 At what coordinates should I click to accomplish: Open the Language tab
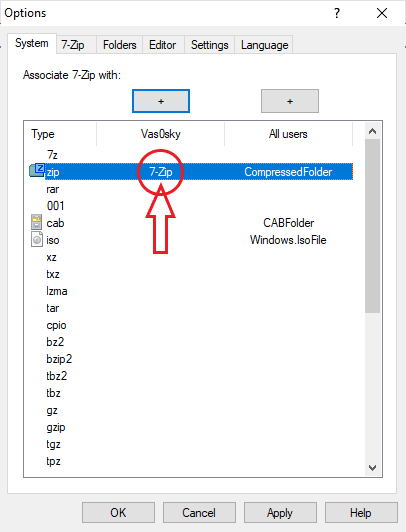[264, 45]
